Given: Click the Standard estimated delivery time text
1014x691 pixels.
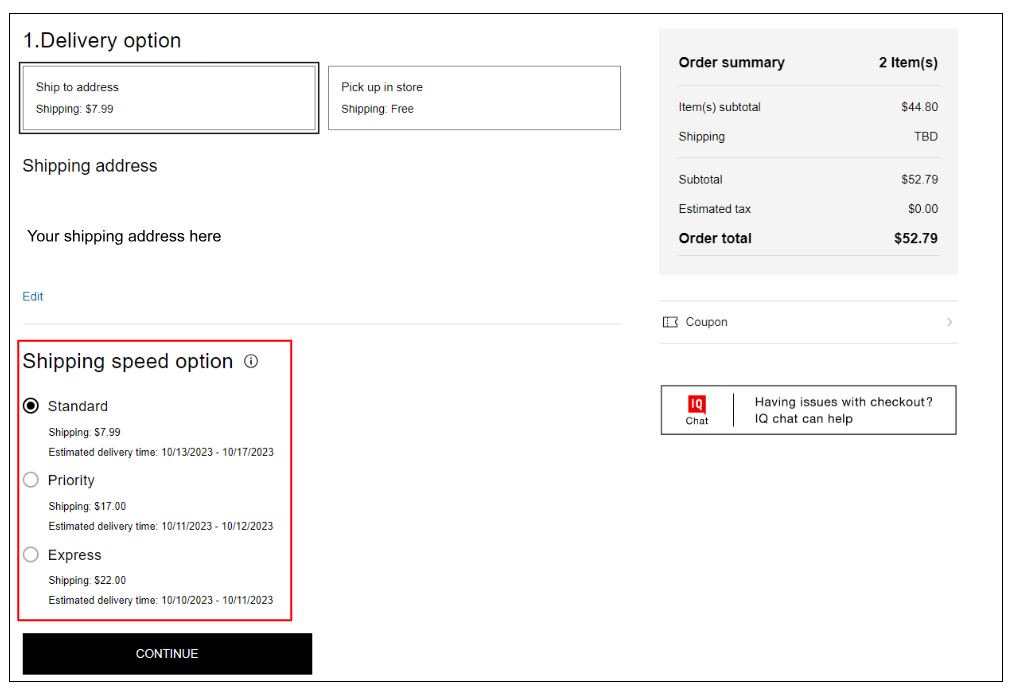Looking at the screenshot, I should [x=161, y=452].
